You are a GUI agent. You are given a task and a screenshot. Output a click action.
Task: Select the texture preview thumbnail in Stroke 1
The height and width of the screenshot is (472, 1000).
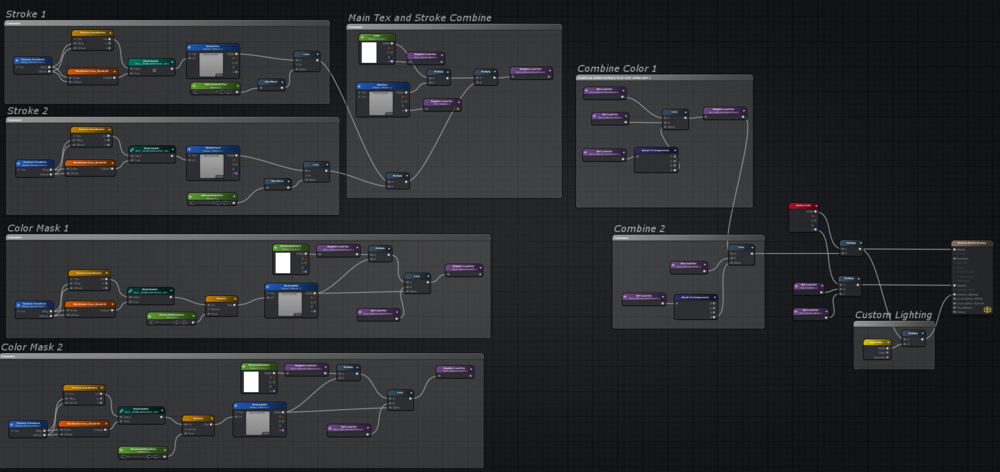pos(212,65)
